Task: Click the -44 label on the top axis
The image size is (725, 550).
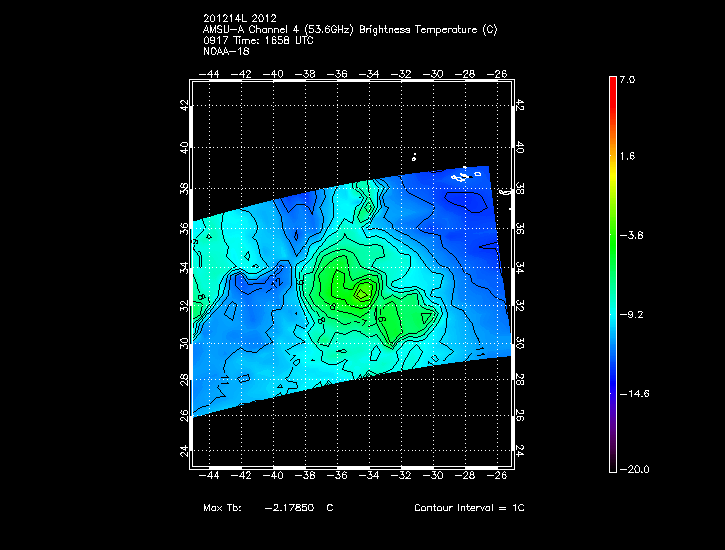Action: 210,74
